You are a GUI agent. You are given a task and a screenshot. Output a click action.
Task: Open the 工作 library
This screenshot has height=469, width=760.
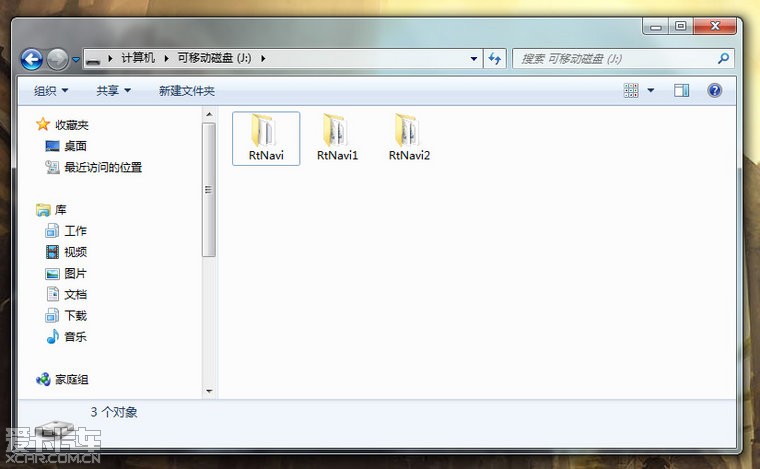[76, 231]
